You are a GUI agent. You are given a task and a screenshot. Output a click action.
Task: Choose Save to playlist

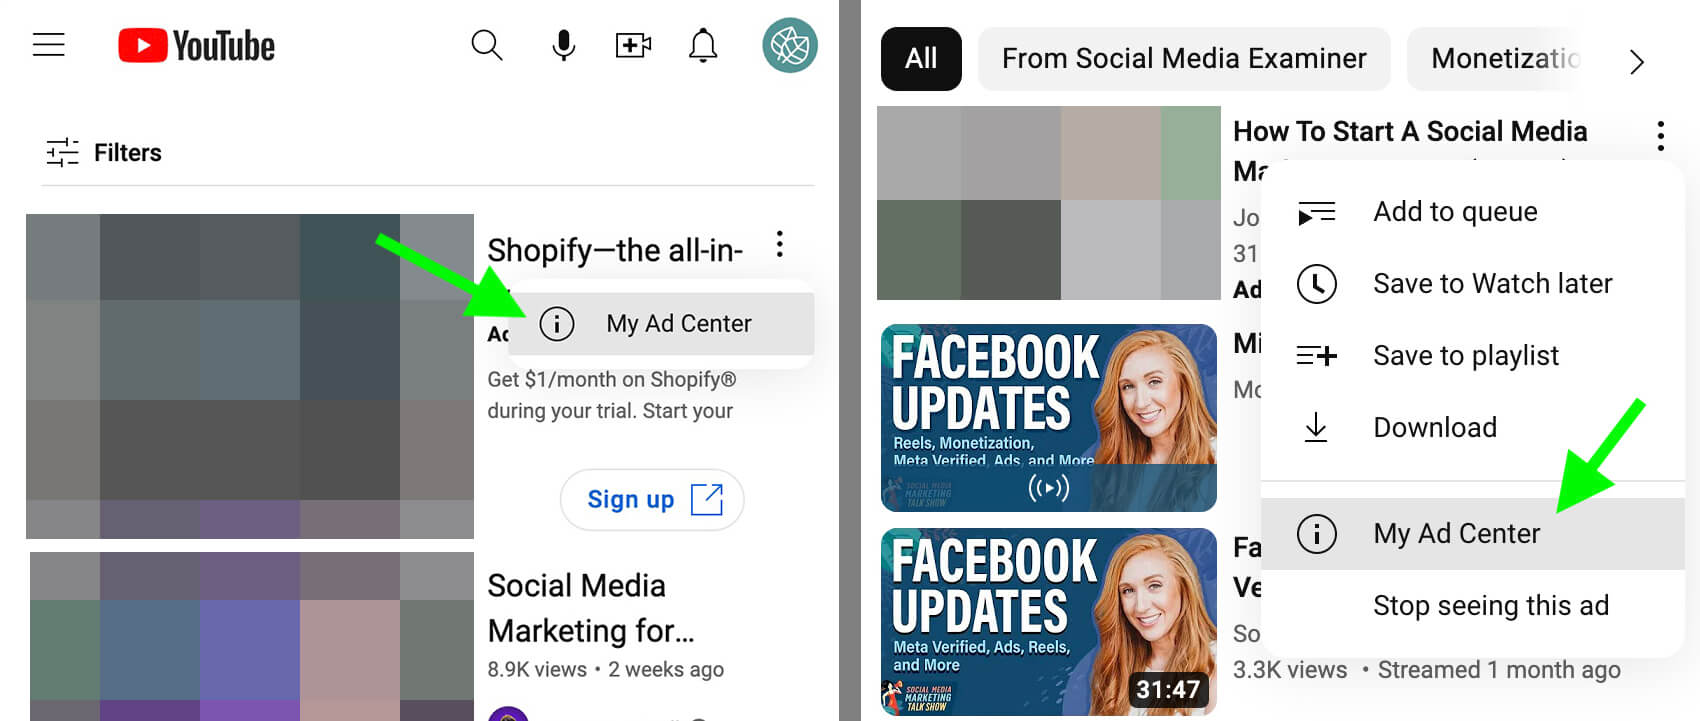point(1473,356)
